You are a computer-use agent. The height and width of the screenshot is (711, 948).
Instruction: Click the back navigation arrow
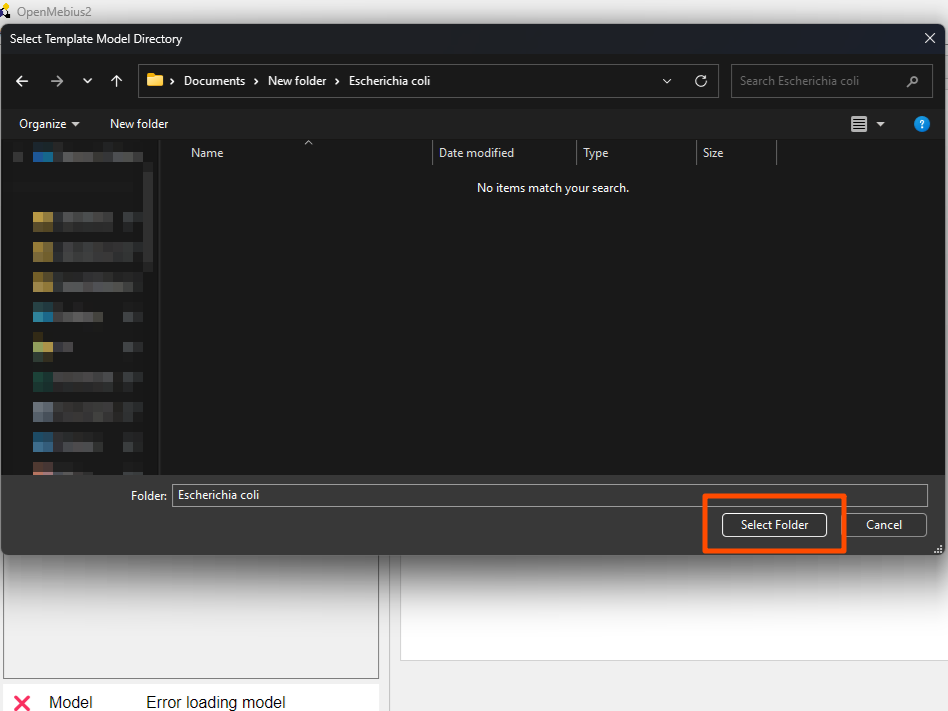coord(22,81)
